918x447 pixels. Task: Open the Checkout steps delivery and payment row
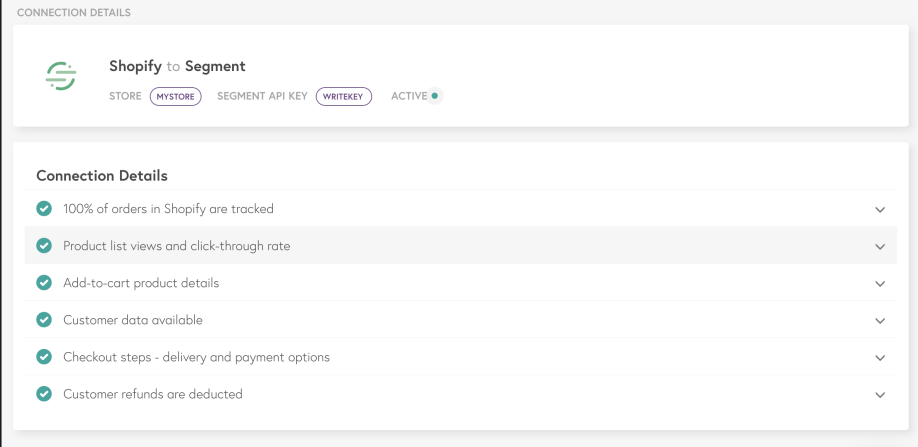[461, 357]
